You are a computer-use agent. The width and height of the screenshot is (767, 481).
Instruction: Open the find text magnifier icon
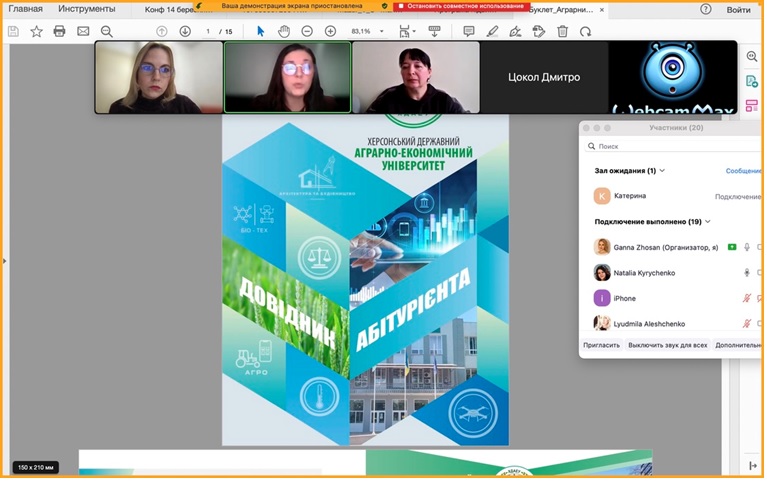point(107,32)
